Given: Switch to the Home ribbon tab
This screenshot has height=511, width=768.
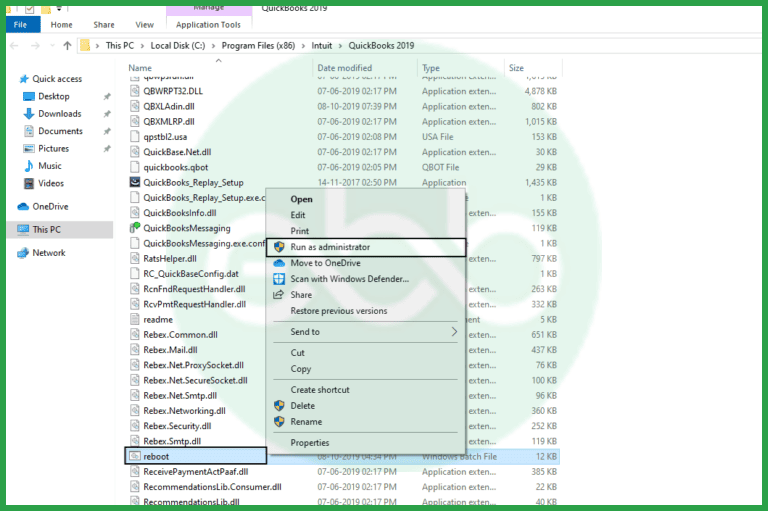Looking at the screenshot, I should pyautogui.click(x=61, y=24).
